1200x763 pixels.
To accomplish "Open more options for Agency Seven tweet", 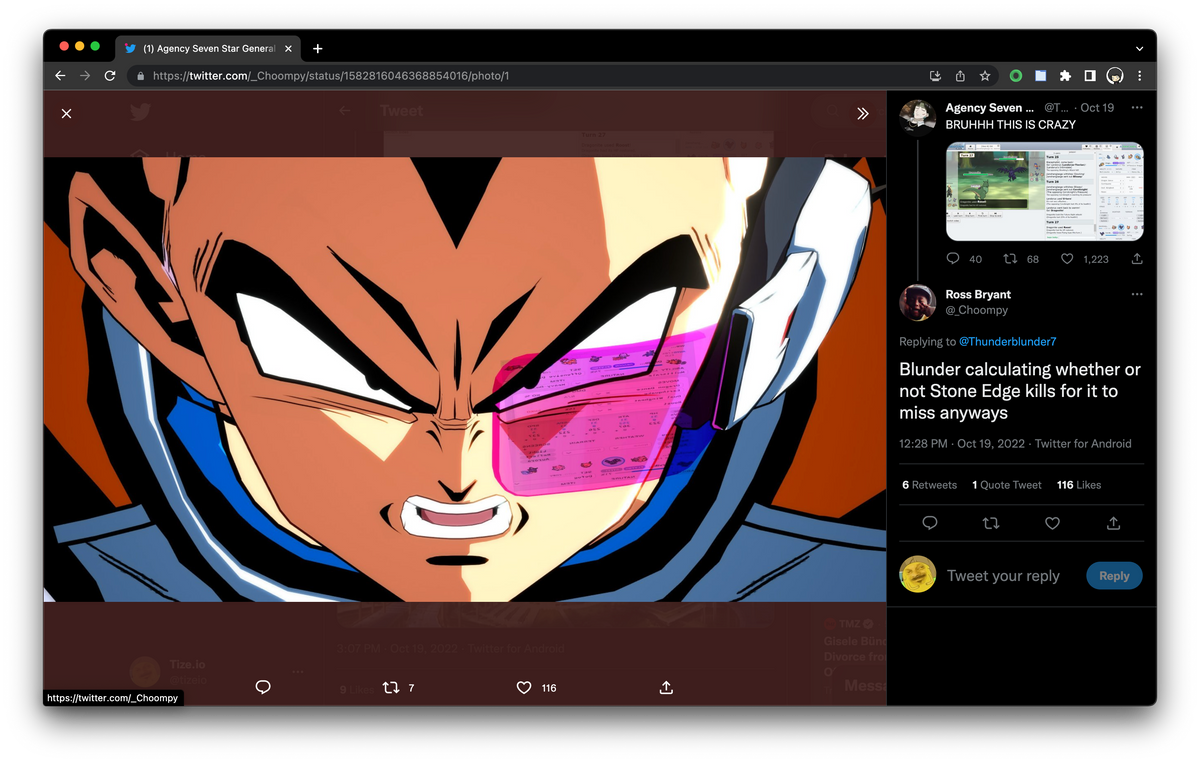I will (x=1136, y=108).
